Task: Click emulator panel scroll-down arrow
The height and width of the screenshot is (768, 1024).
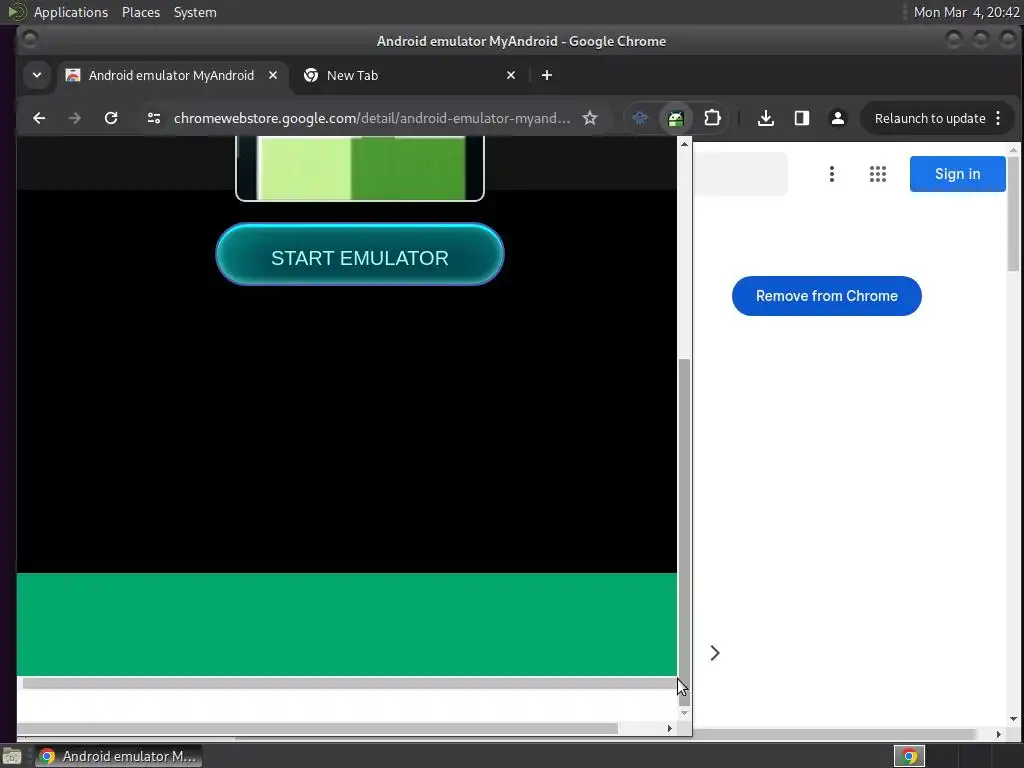Action: click(684, 712)
